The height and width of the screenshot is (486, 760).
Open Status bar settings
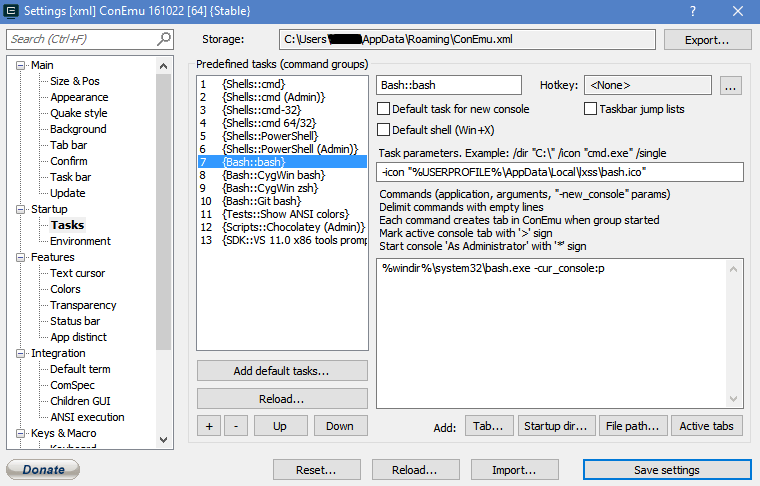[x=75, y=321]
